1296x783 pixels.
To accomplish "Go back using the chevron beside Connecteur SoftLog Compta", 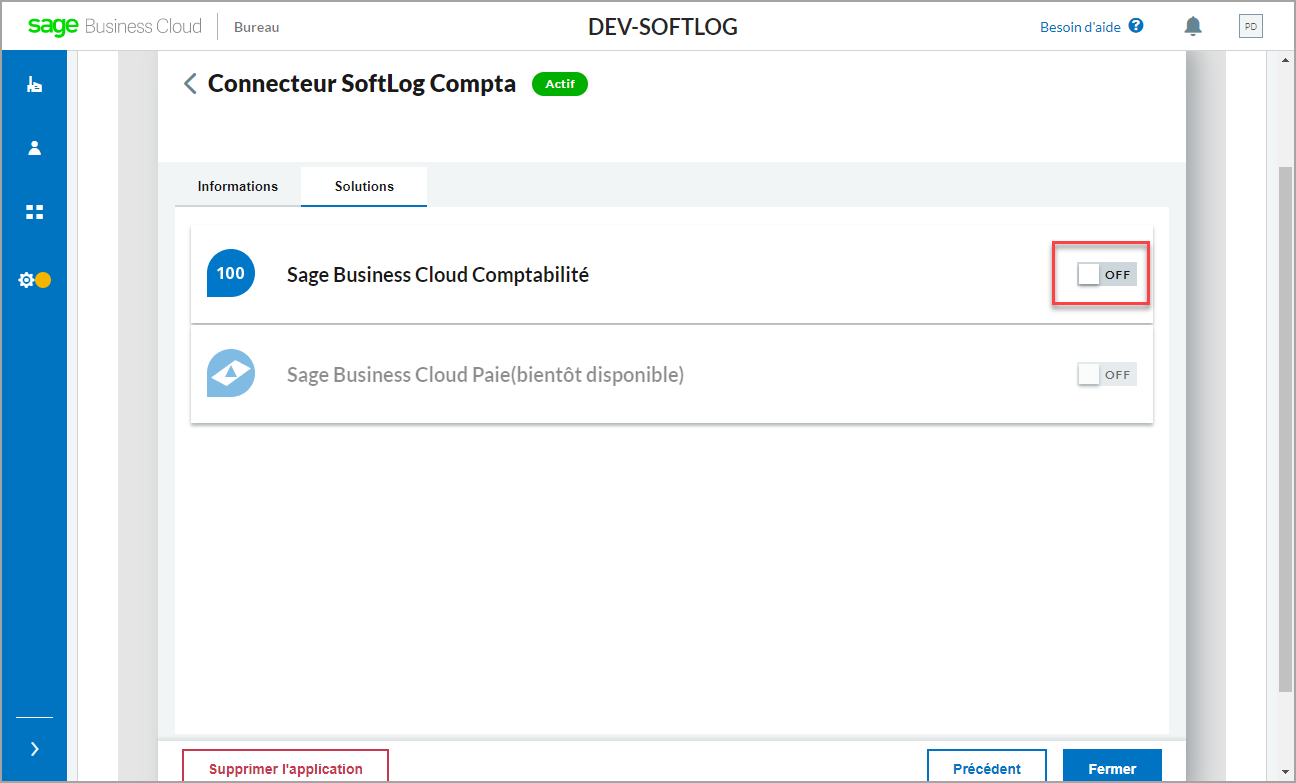I will (x=190, y=84).
